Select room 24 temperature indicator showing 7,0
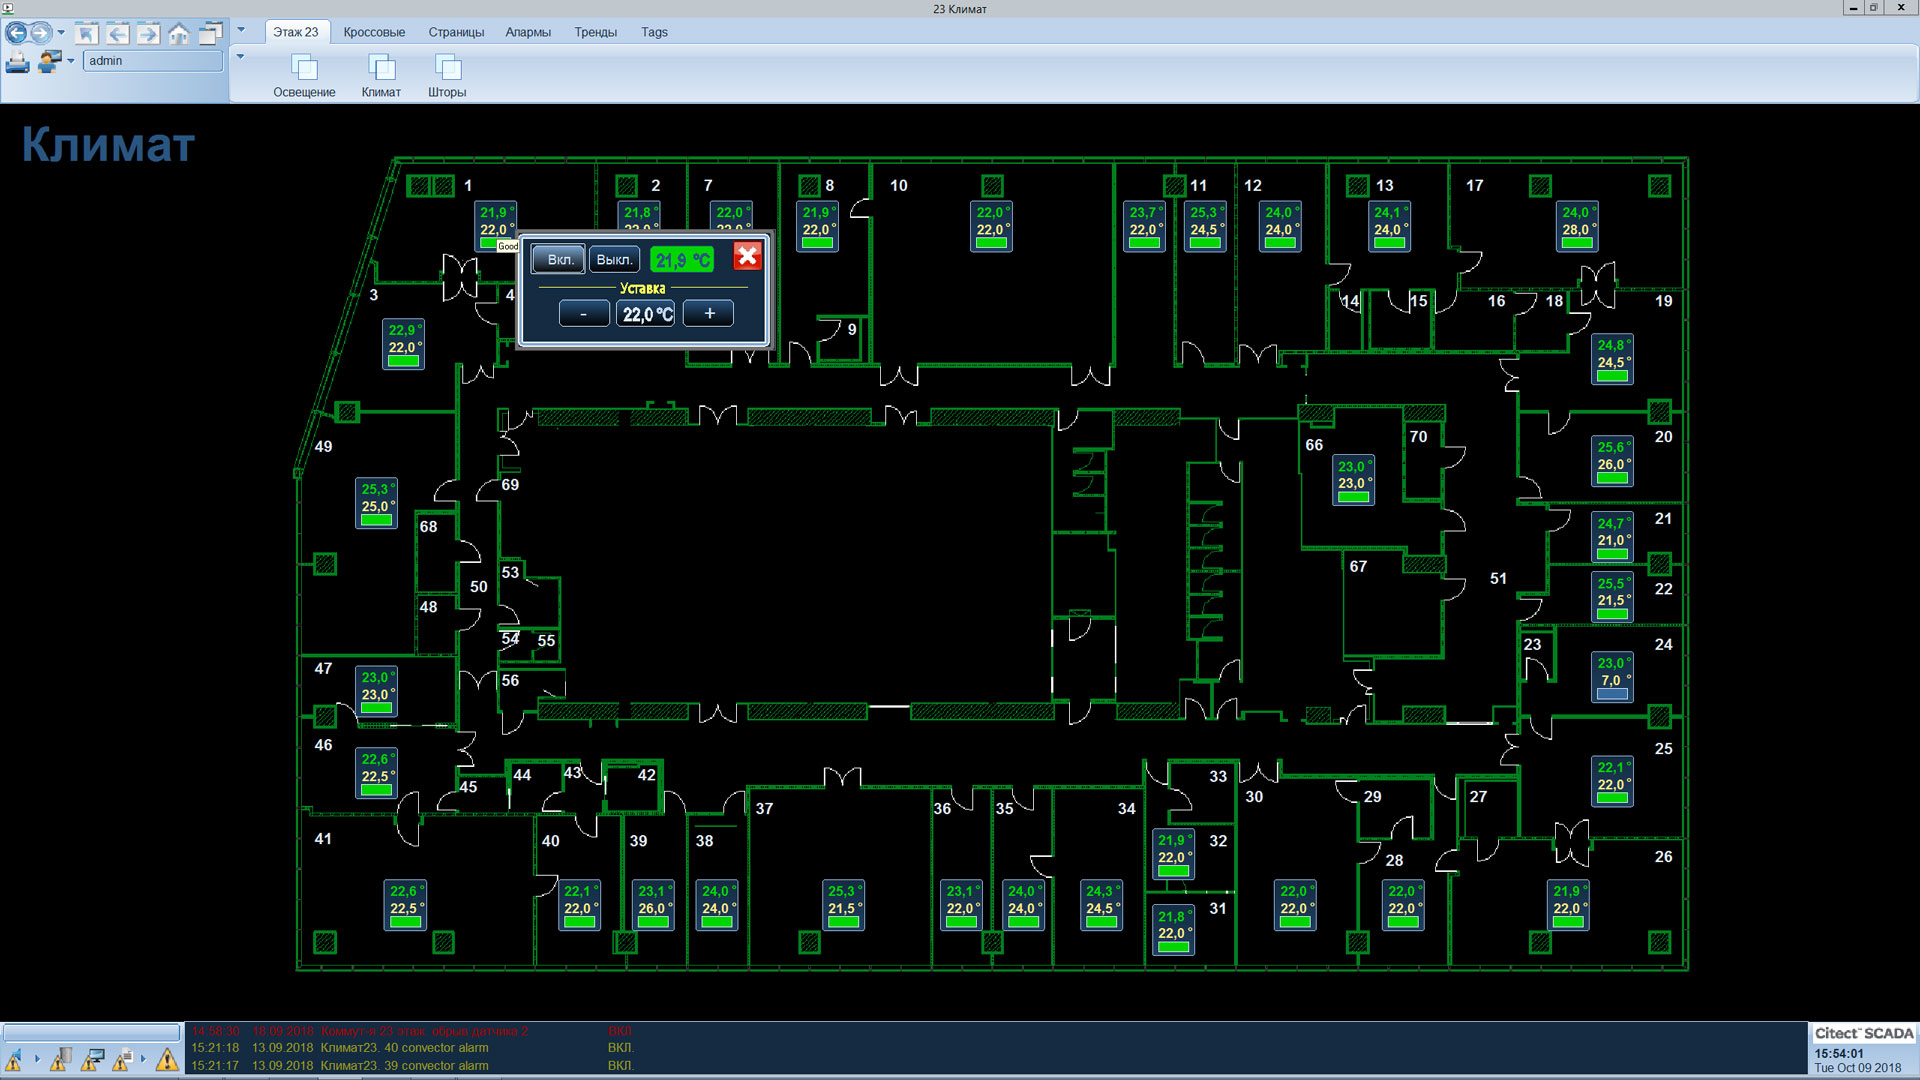The image size is (1920, 1080). [1611, 677]
